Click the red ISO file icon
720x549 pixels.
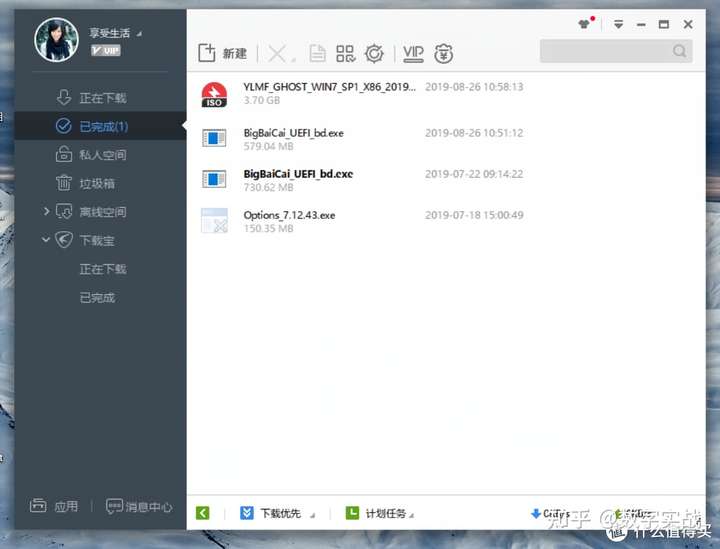[214, 95]
